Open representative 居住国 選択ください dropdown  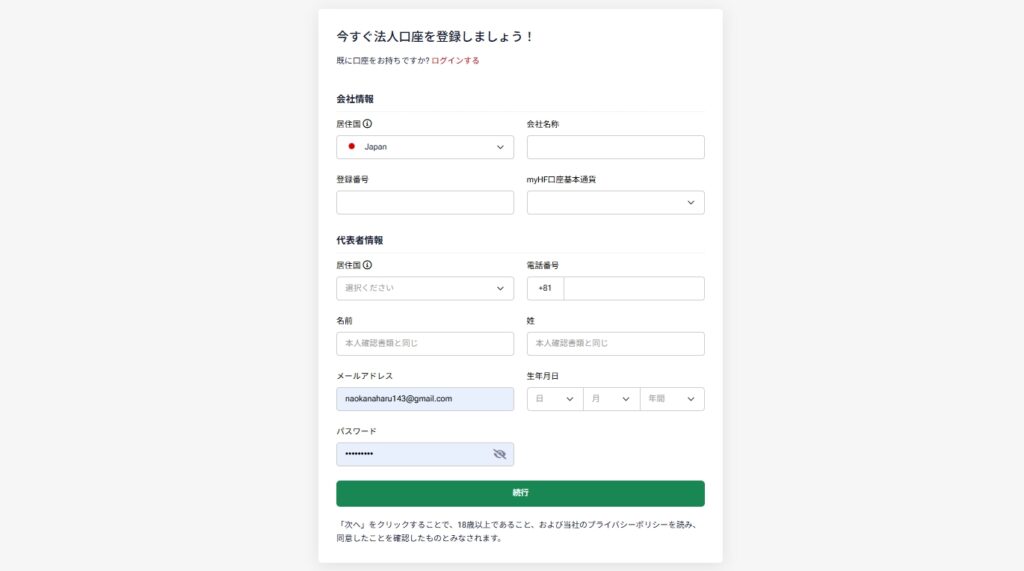[x=425, y=288]
